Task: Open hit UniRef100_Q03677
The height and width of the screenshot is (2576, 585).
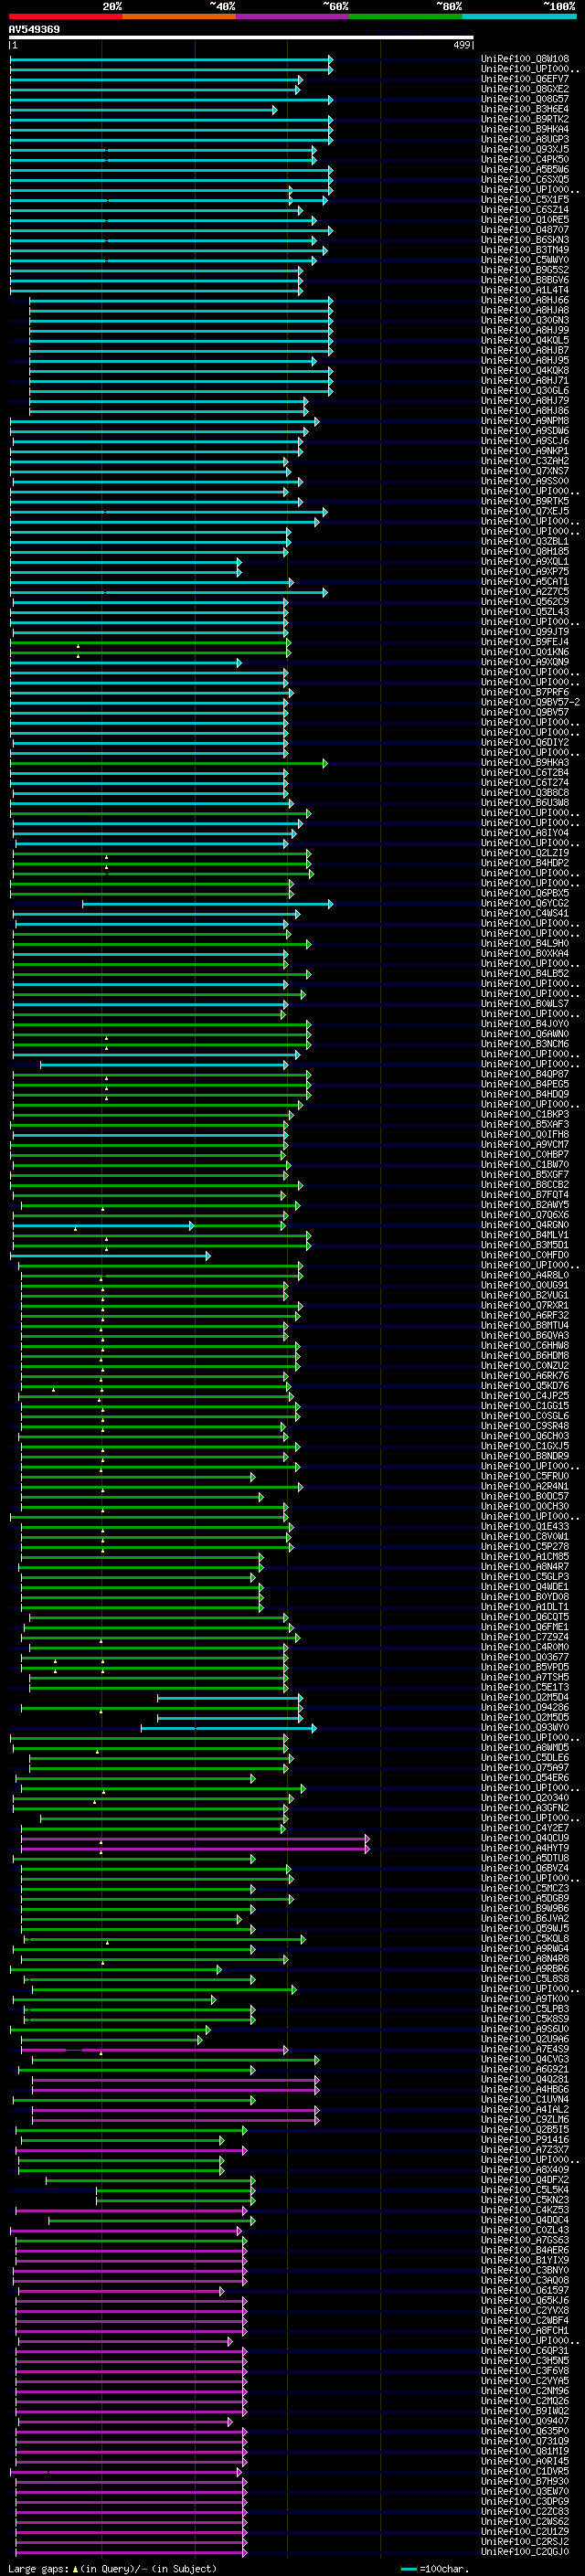Action: click(525, 1657)
